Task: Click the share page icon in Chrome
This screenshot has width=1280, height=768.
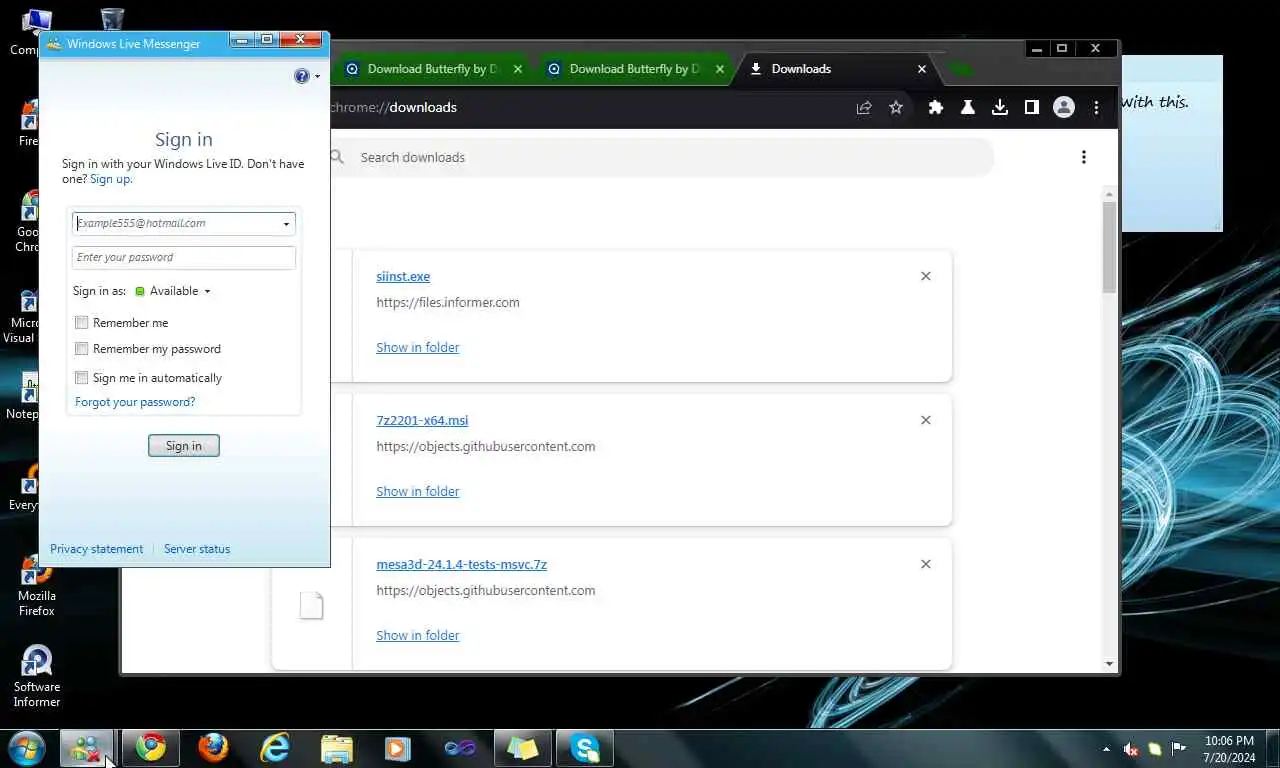Action: [864, 107]
